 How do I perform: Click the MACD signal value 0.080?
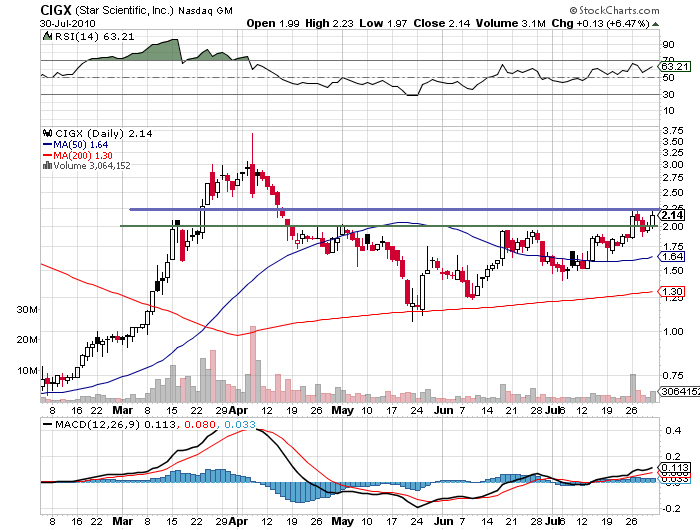[x=199, y=424]
